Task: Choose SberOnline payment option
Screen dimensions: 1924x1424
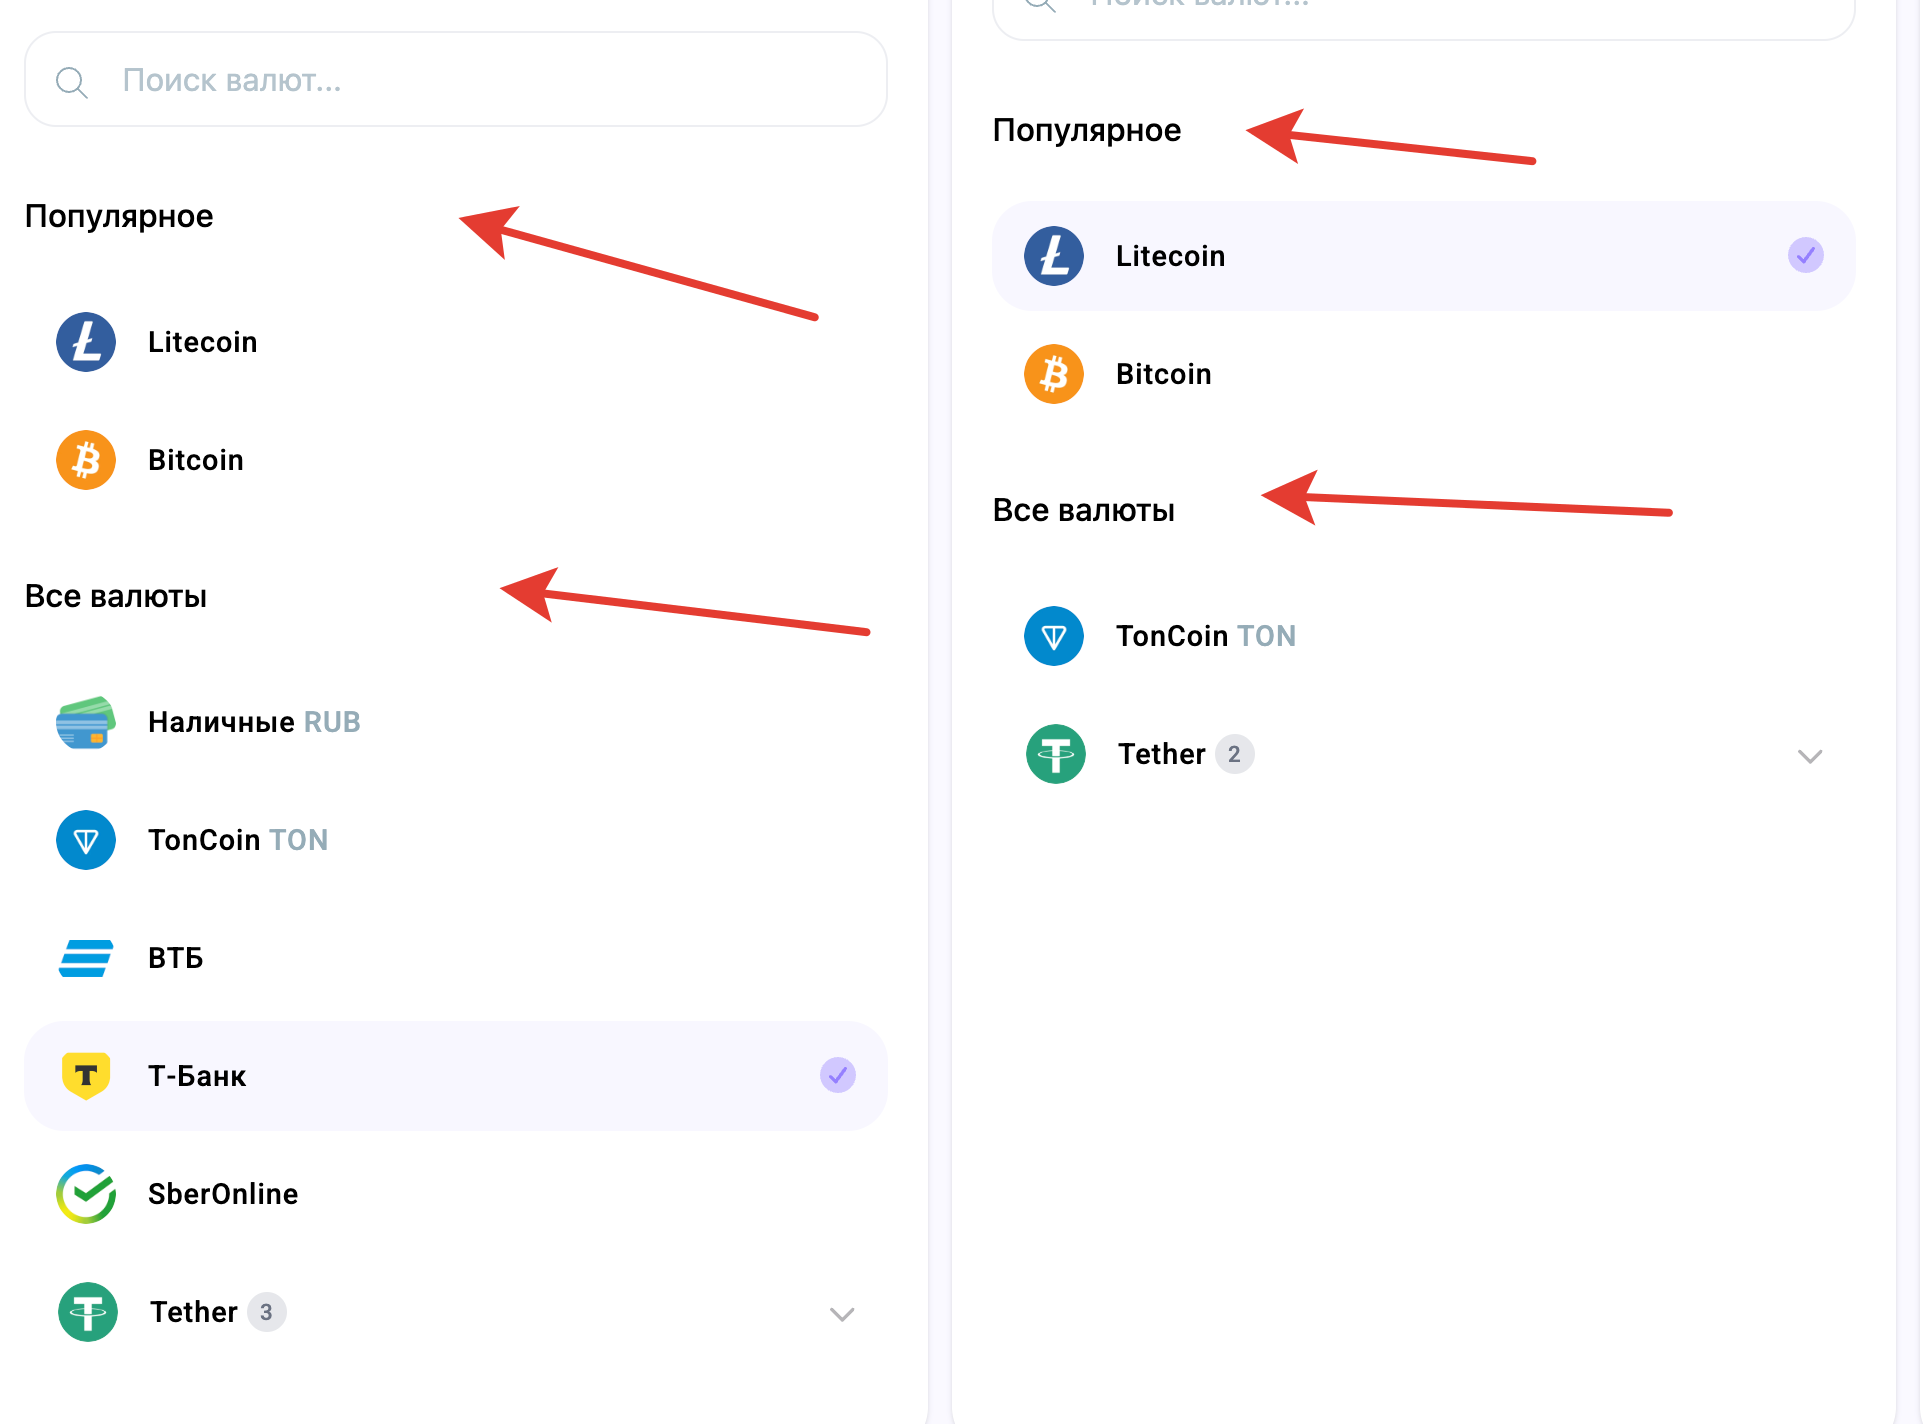Action: coord(223,1194)
